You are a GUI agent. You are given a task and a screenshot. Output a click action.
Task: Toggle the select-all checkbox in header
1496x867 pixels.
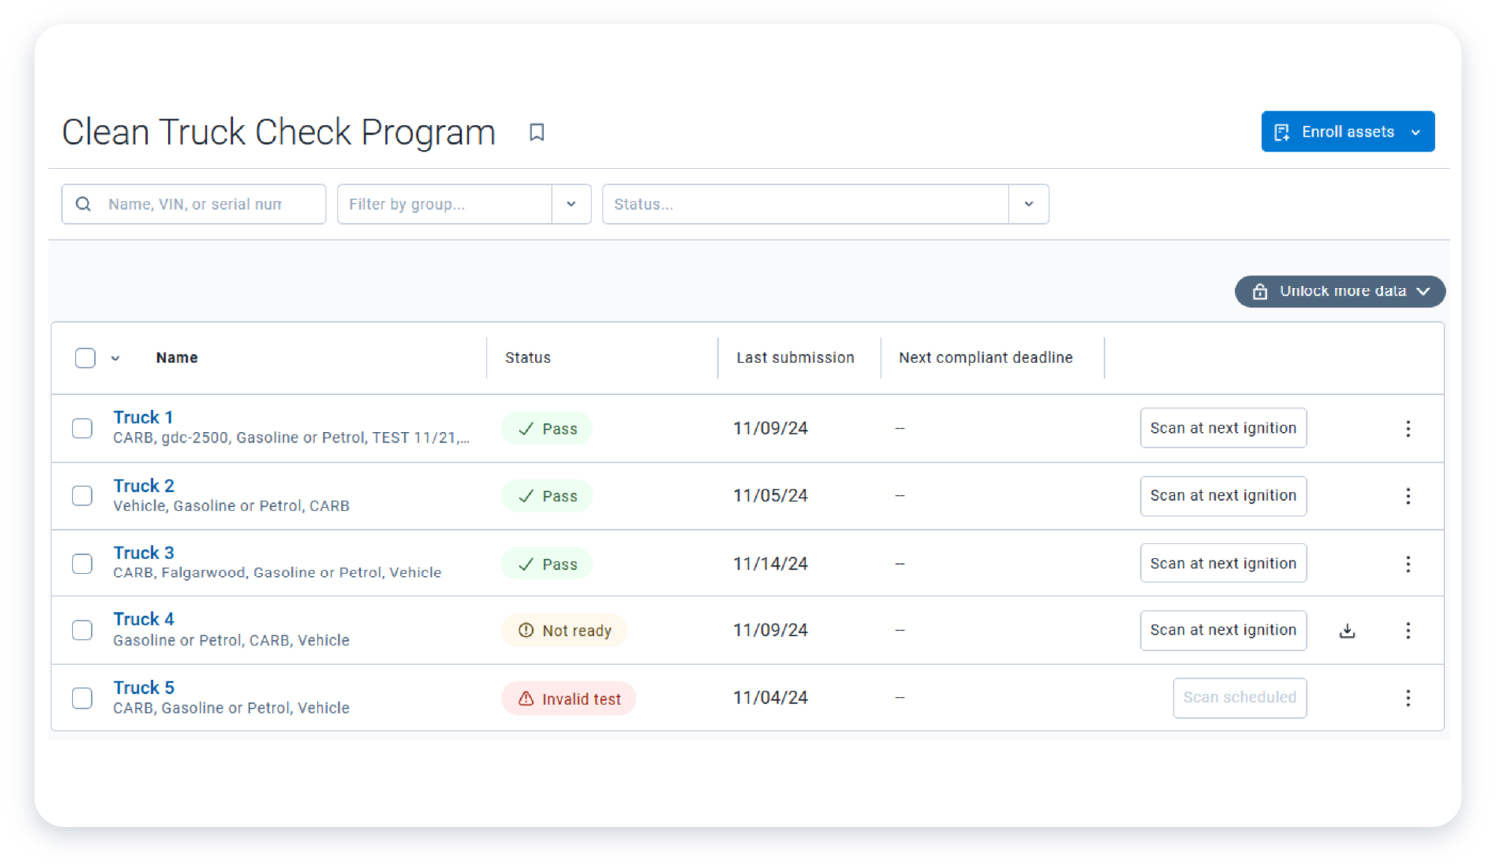click(x=85, y=358)
